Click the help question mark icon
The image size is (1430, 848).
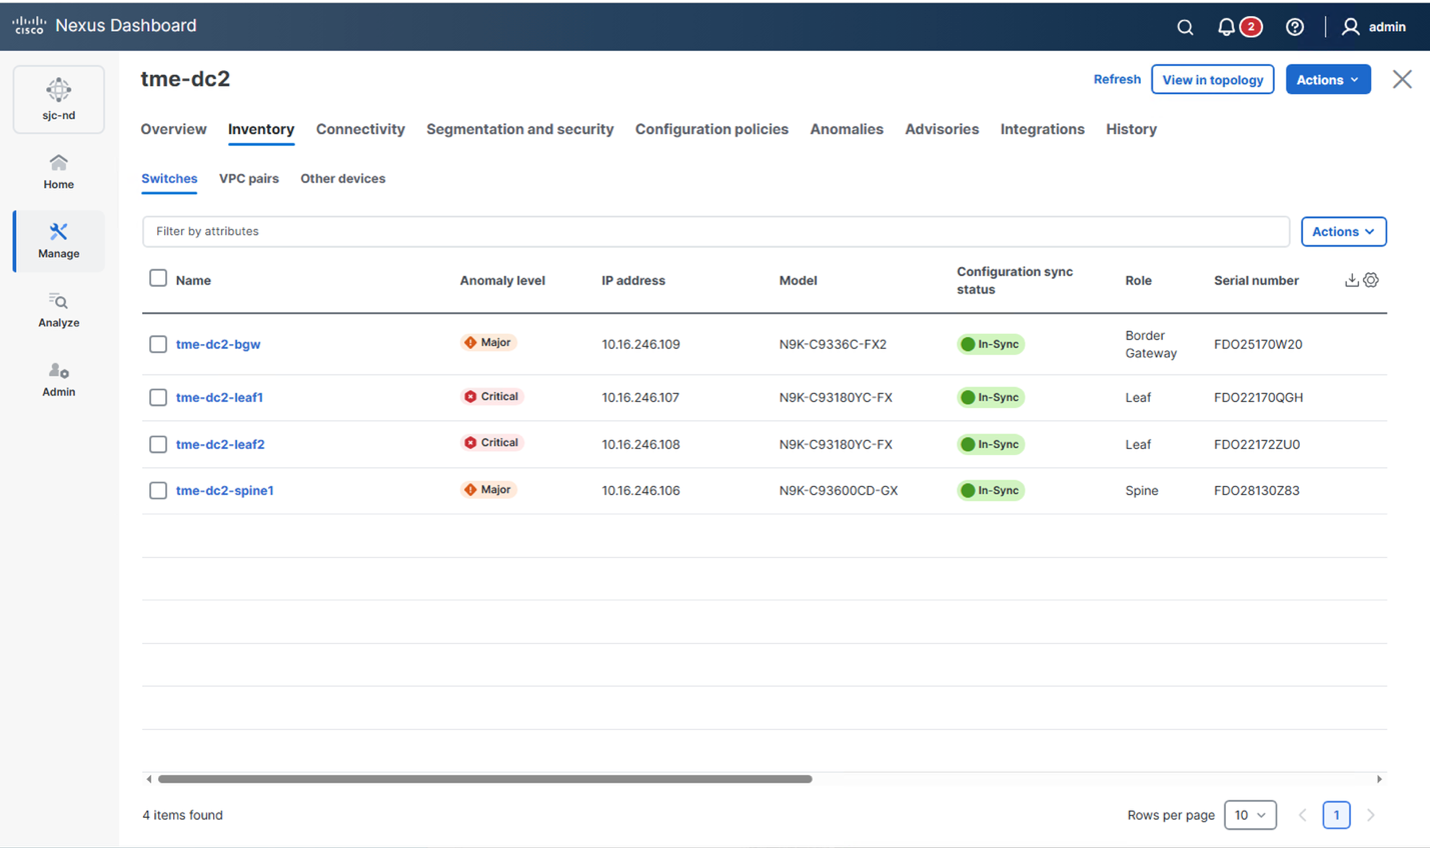coord(1295,27)
